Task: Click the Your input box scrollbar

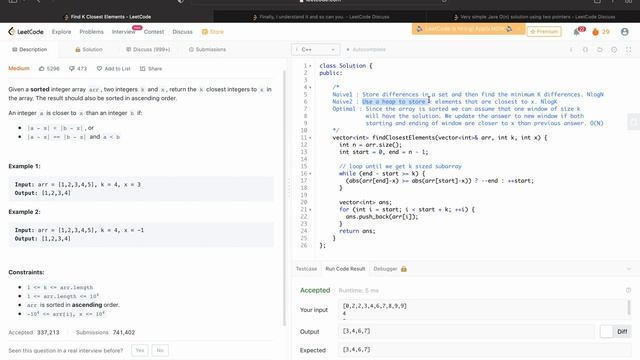Action: 629,307
